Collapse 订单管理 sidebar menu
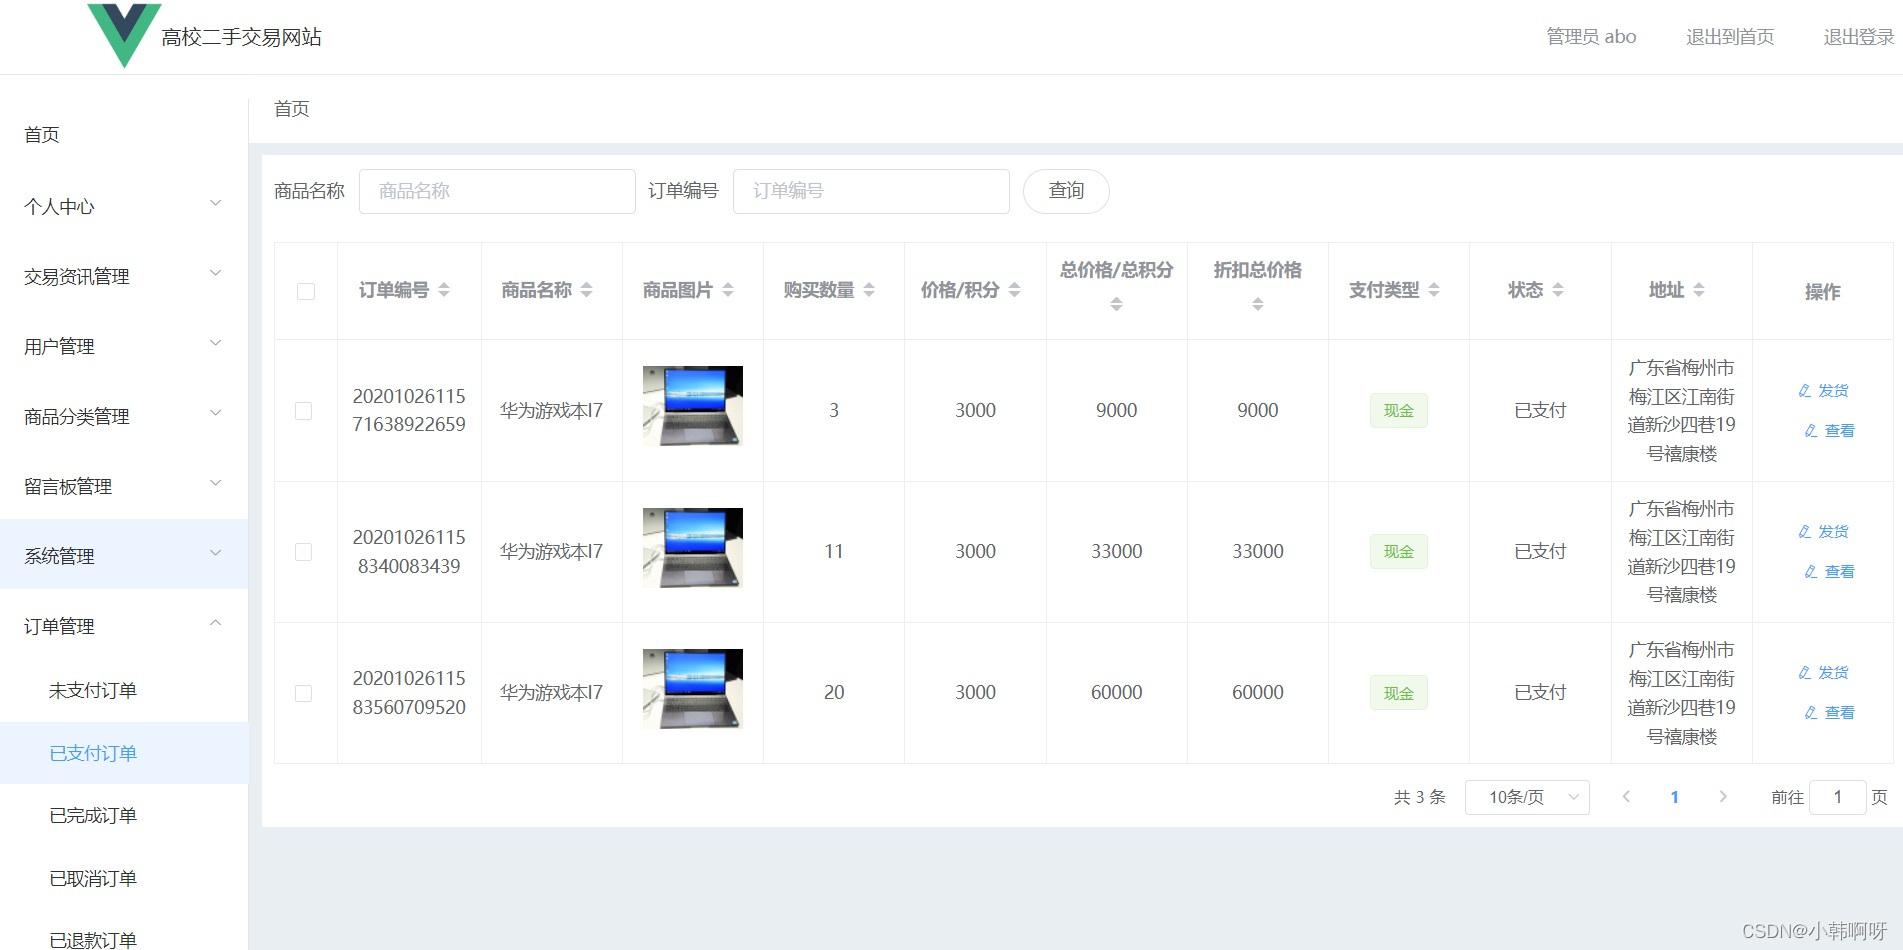The width and height of the screenshot is (1903, 950). pos(124,626)
